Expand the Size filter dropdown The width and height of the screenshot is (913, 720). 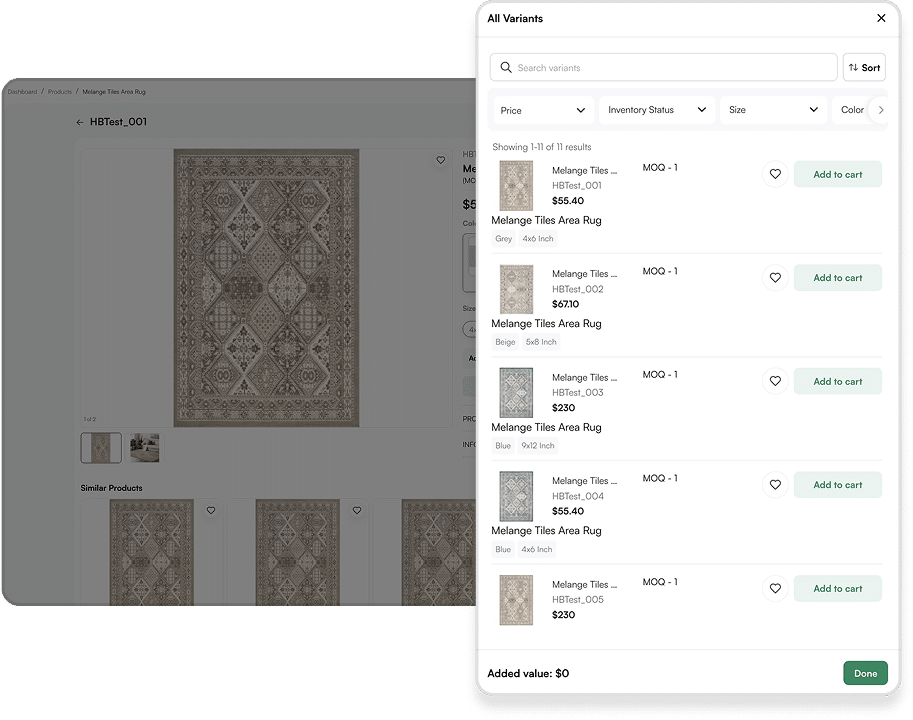773,110
